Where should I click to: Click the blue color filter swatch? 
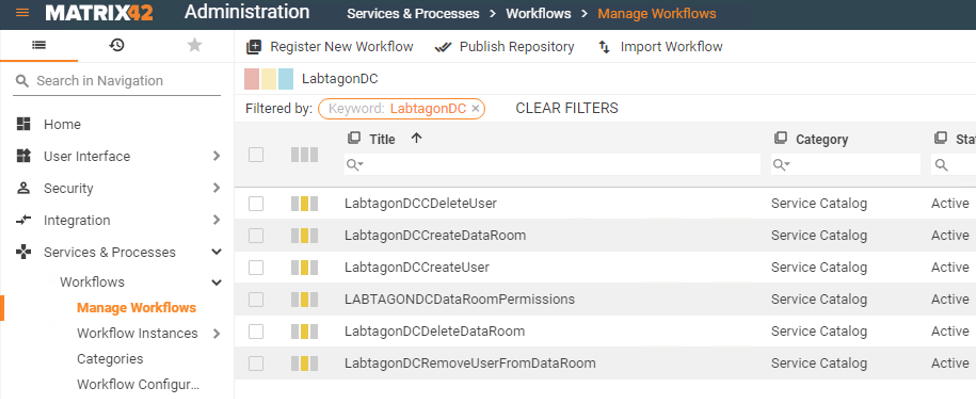coord(286,79)
